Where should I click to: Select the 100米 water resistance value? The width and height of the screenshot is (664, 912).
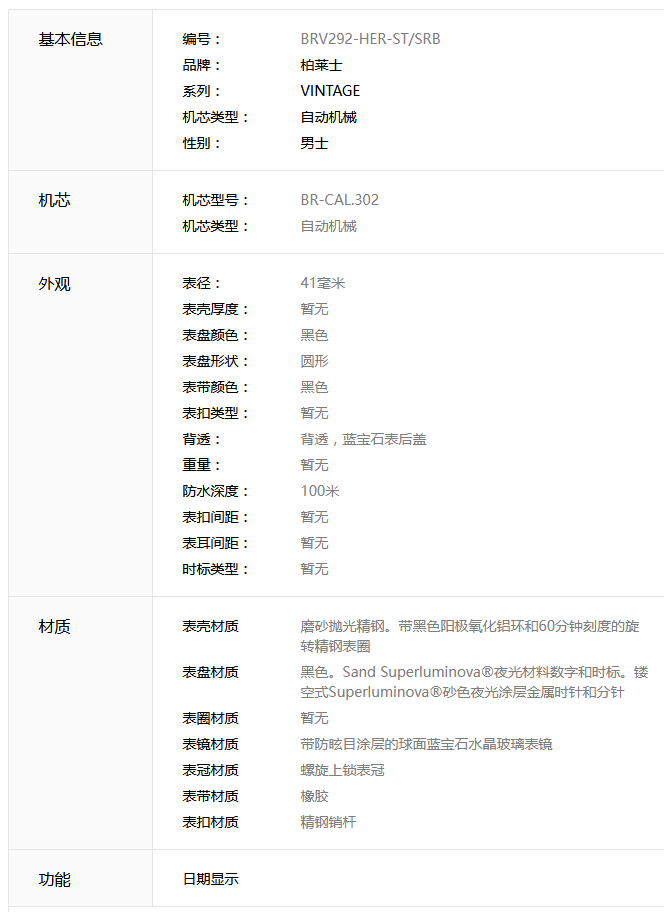pos(320,491)
